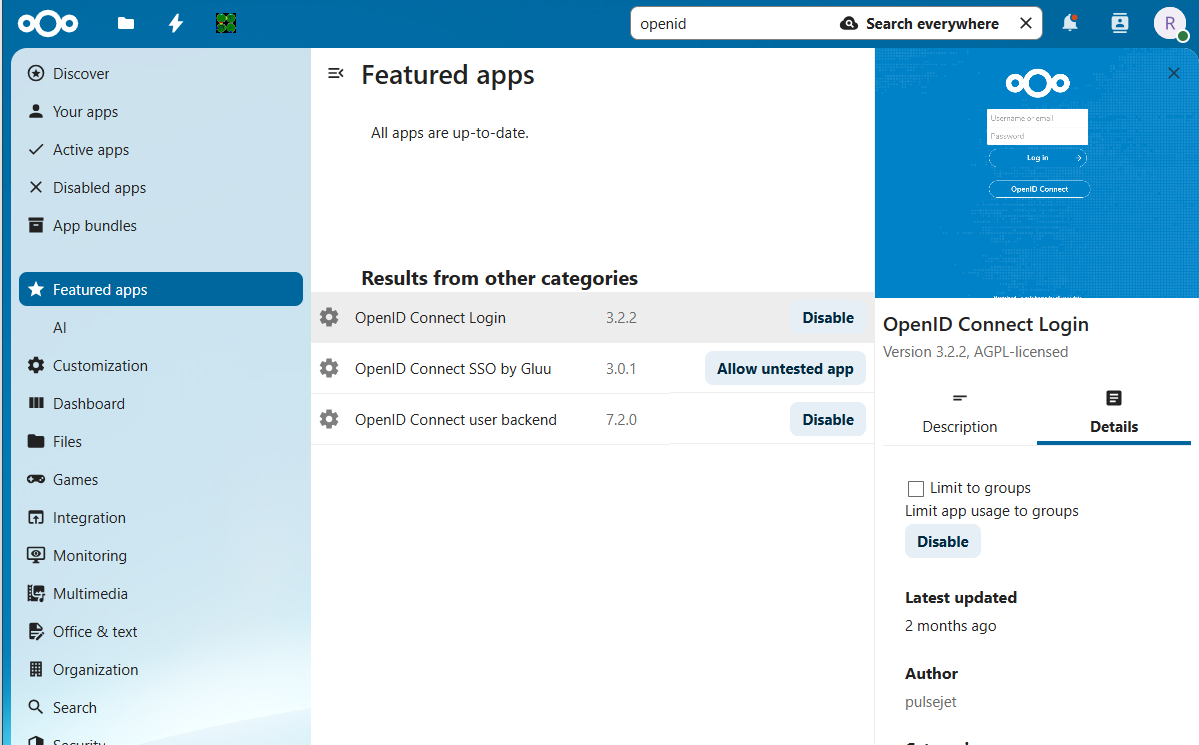
Task: Click the Nextcloud logo in header
Action: pyautogui.click(x=47, y=23)
